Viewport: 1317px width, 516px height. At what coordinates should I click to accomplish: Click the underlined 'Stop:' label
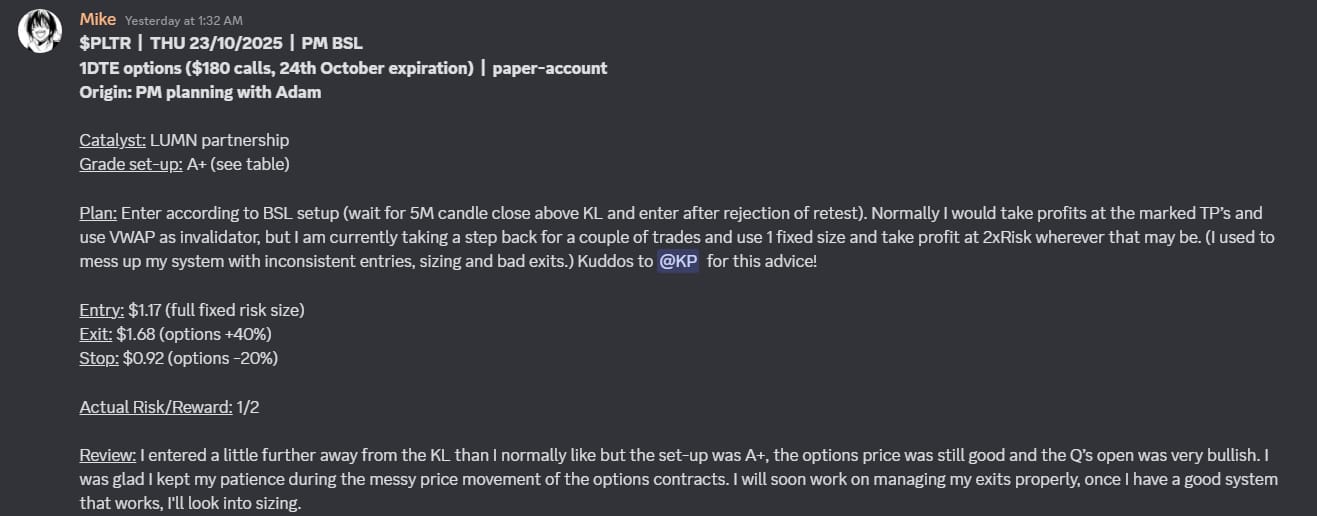pos(99,357)
